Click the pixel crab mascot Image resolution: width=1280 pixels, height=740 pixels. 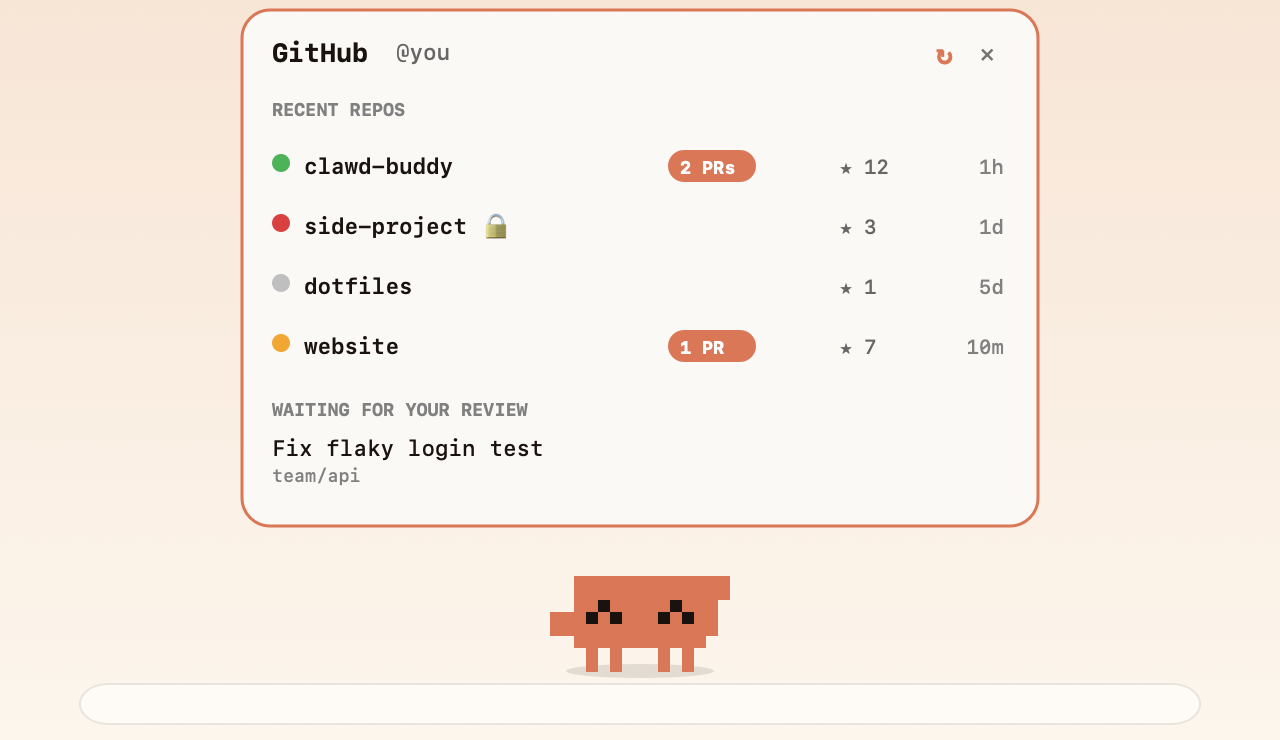(x=640, y=624)
